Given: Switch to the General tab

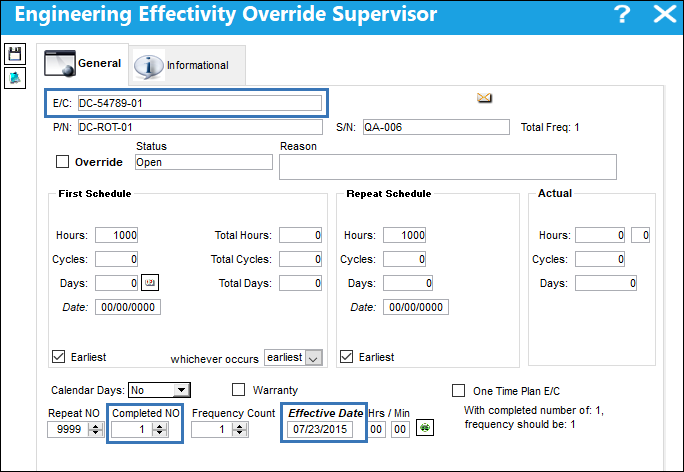Looking at the screenshot, I should (x=83, y=64).
